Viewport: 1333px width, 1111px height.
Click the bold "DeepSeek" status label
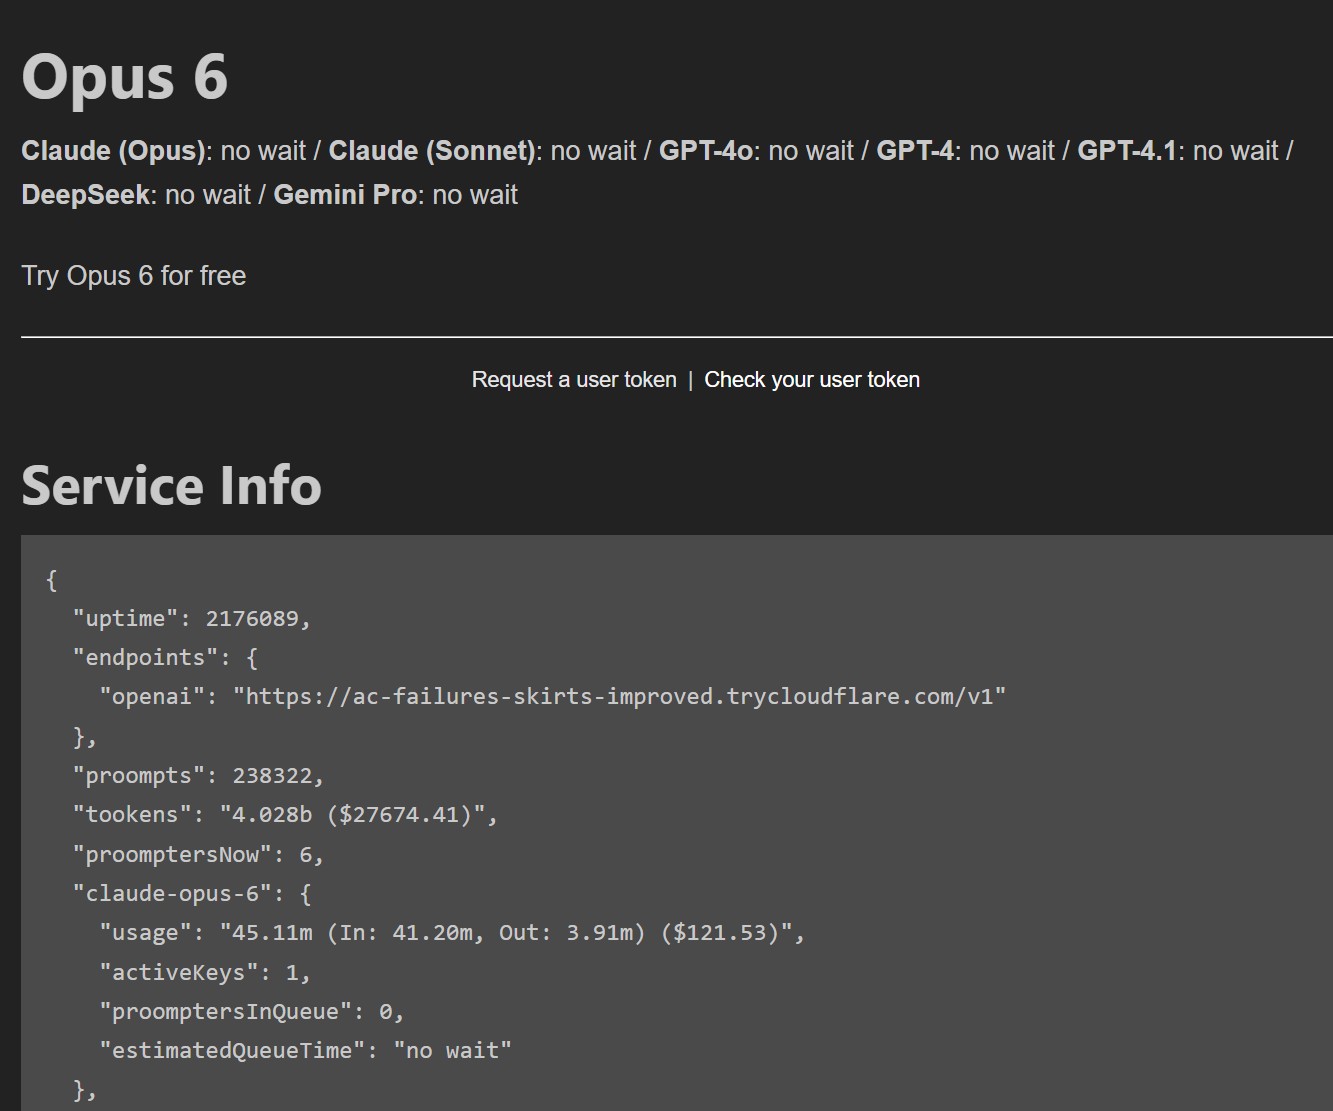(x=86, y=195)
